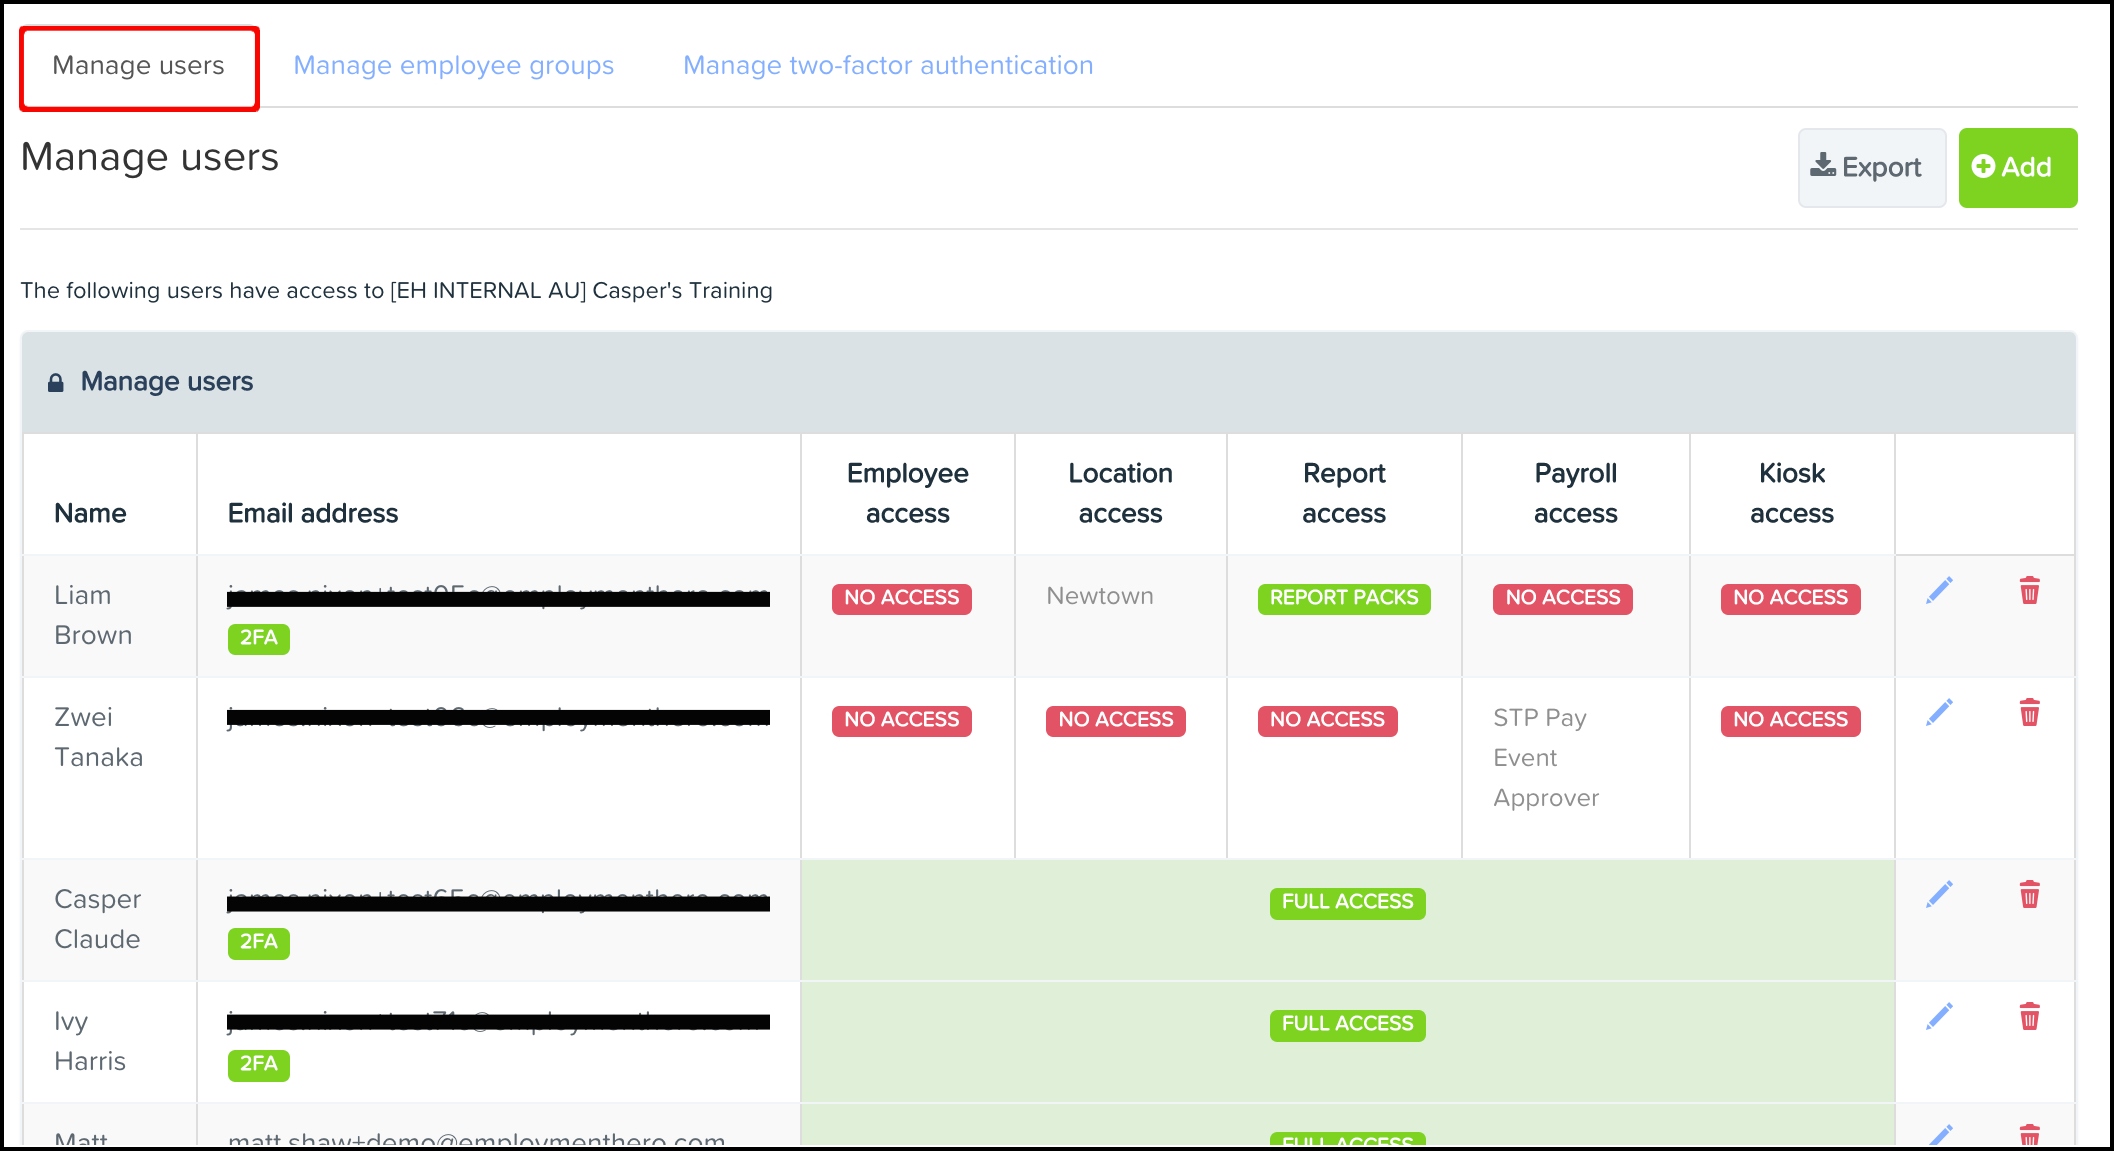
Task: Open Manage two-factor authentication tab
Action: click(888, 66)
